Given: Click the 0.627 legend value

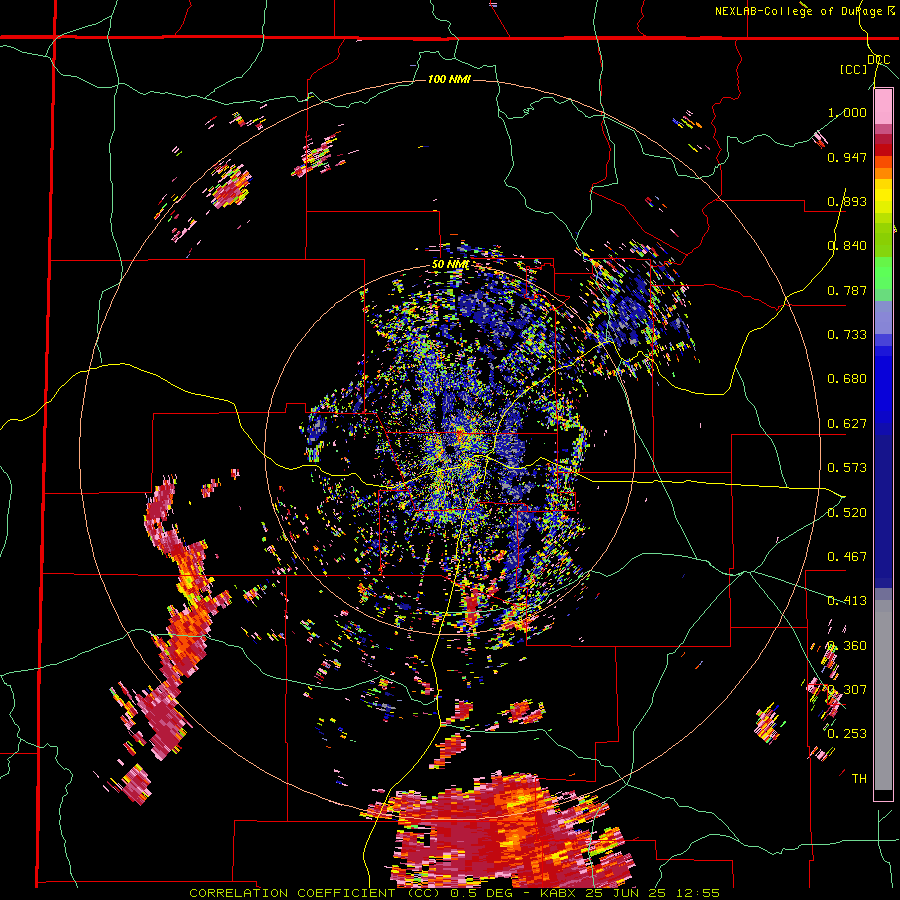Looking at the screenshot, I should coord(847,424).
